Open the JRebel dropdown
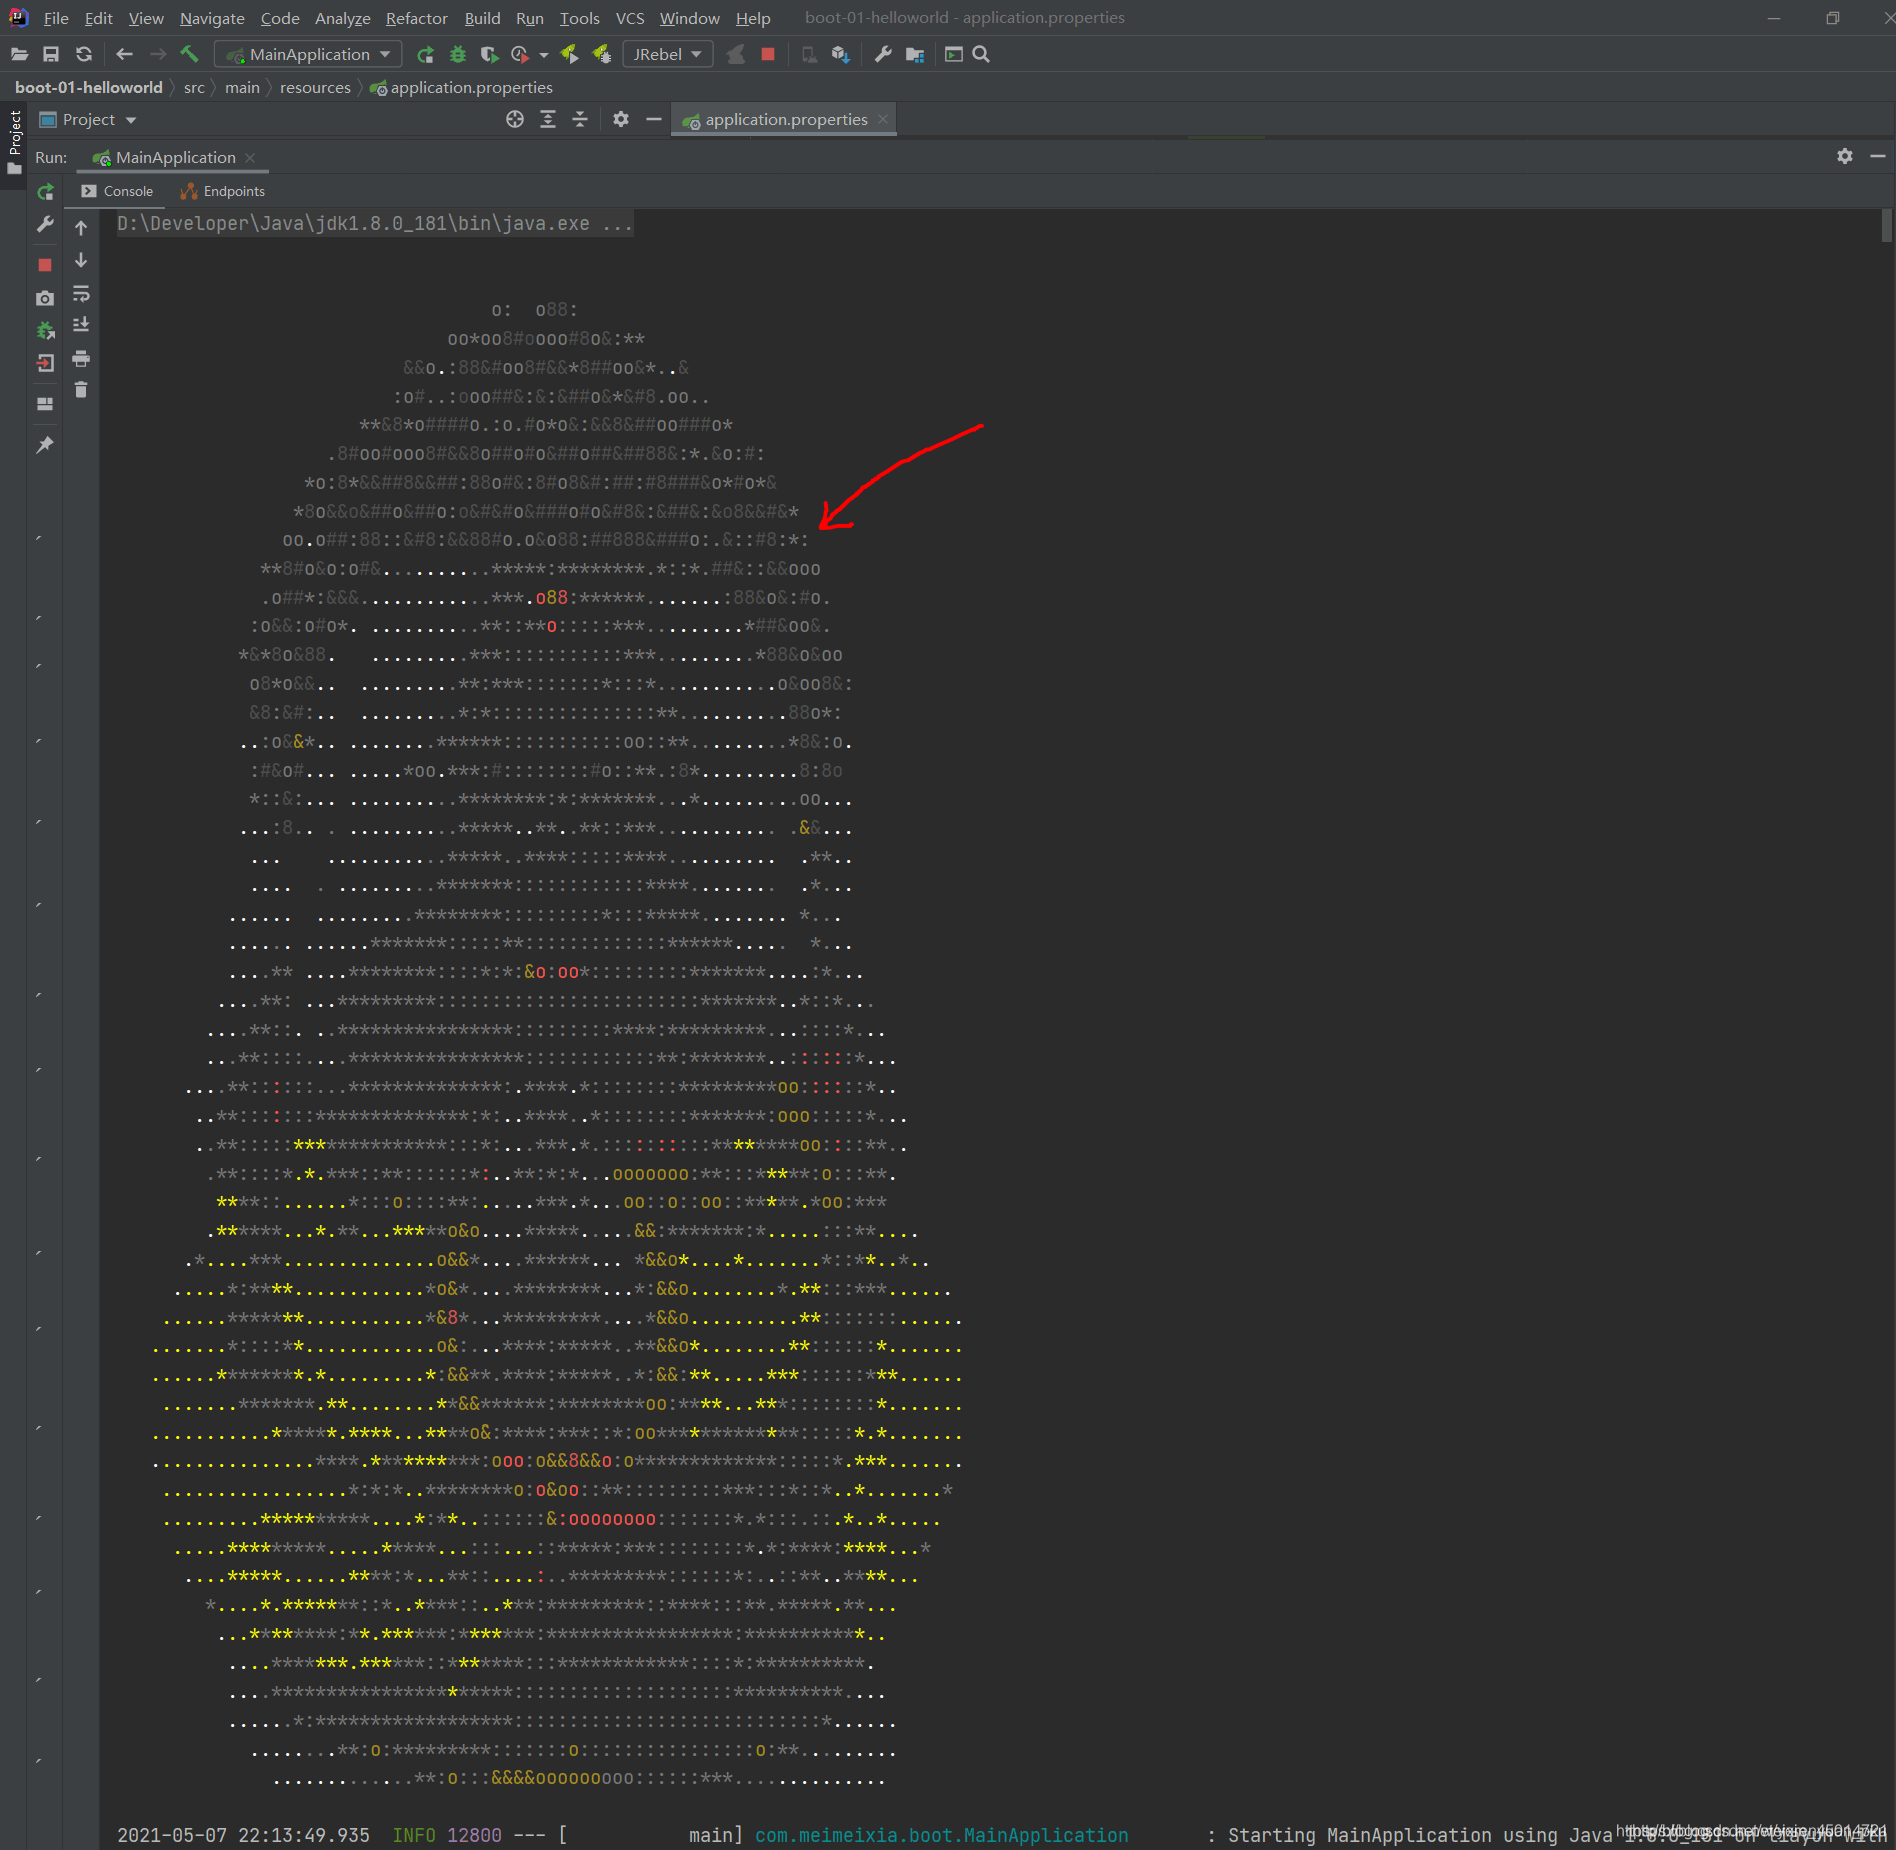1896x1850 pixels. pos(668,54)
